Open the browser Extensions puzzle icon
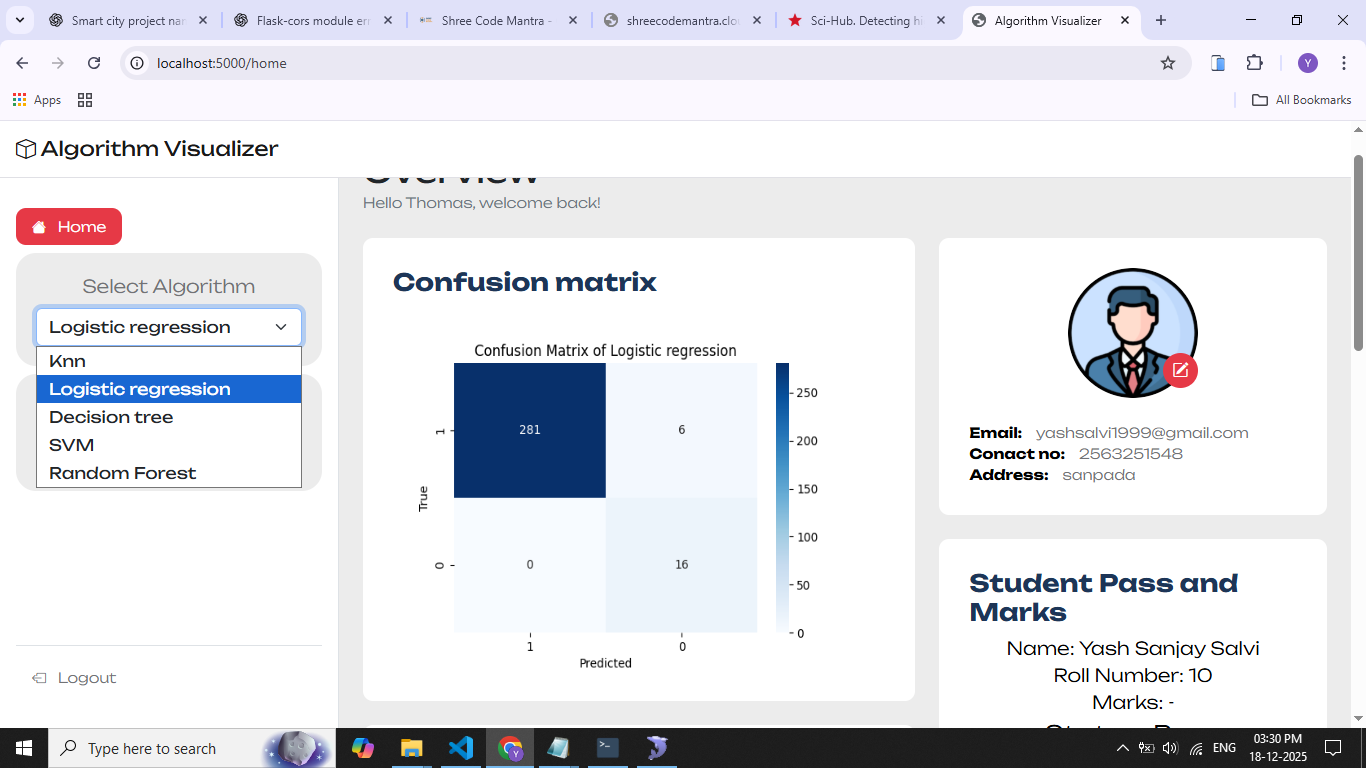 tap(1254, 63)
